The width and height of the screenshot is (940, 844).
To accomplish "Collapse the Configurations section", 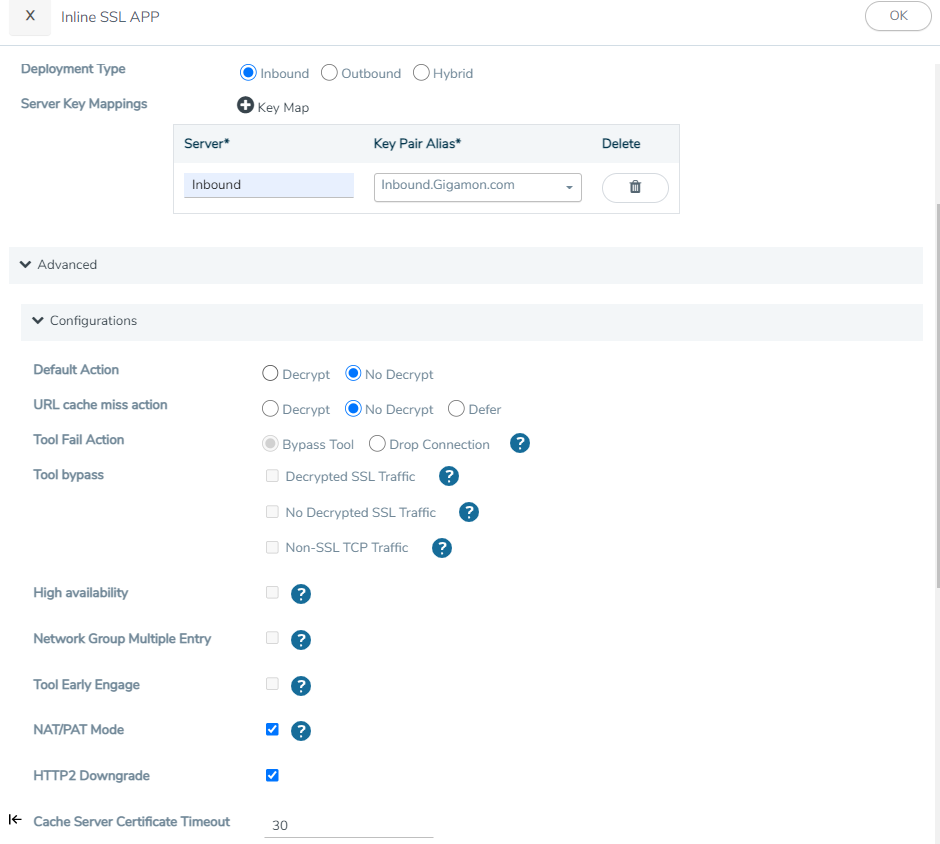I will [38, 321].
